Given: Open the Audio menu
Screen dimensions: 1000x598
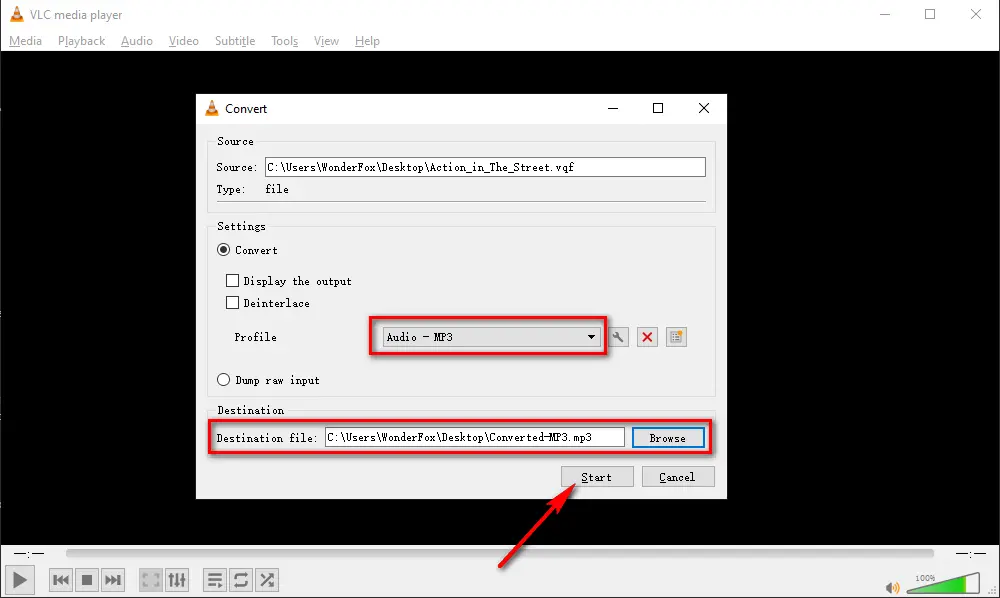Looking at the screenshot, I should (136, 41).
